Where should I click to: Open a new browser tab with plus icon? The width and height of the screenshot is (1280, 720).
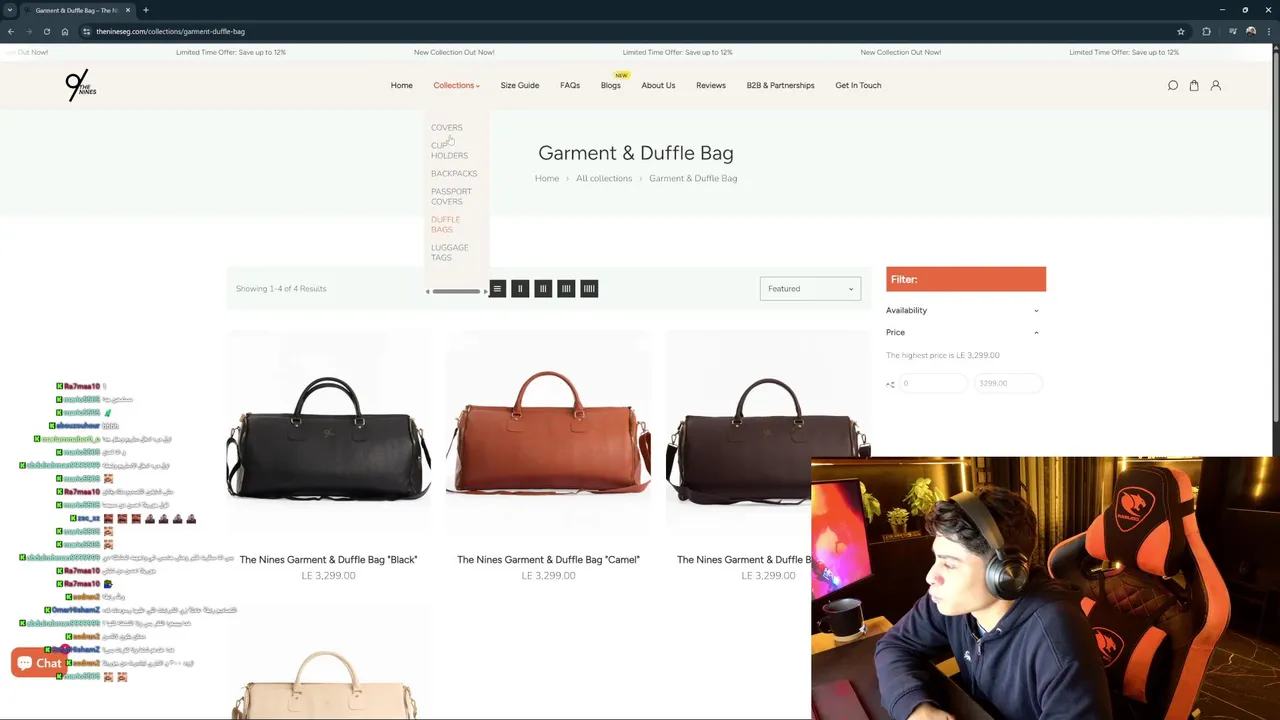(145, 10)
